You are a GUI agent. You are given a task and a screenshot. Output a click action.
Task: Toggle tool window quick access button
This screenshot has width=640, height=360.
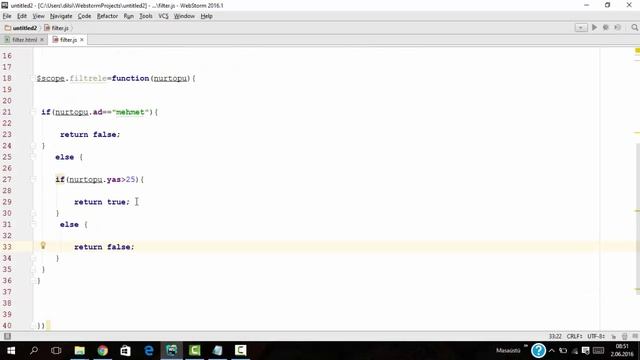[7, 336]
